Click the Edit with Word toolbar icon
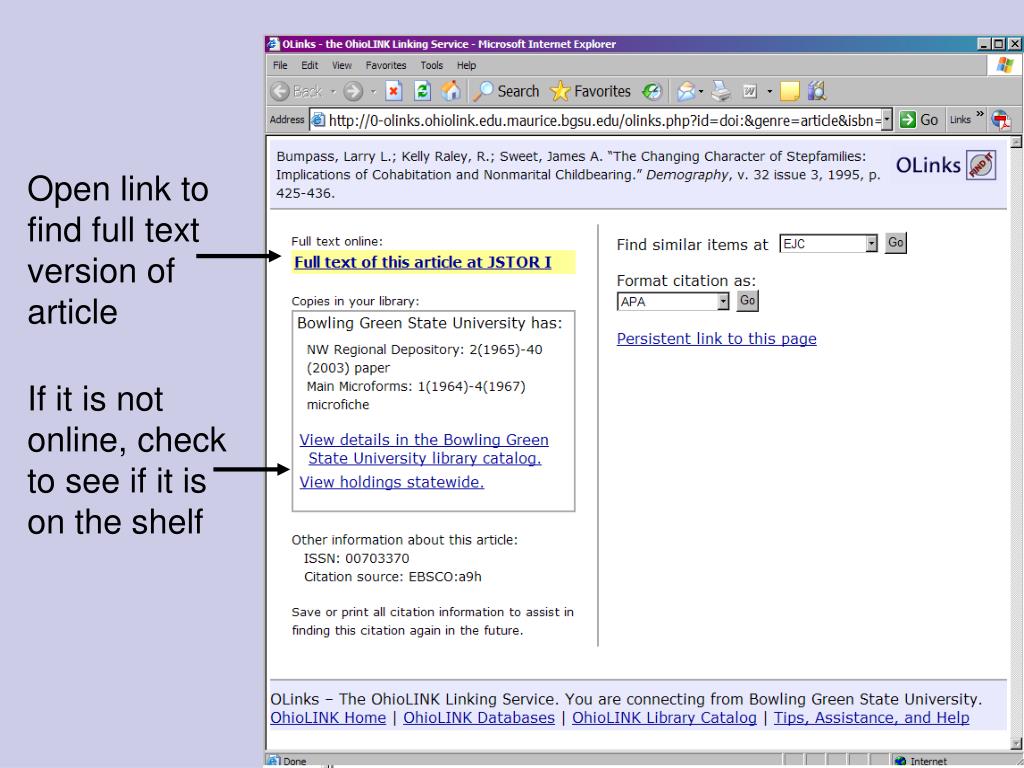 (x=750, y=91)
